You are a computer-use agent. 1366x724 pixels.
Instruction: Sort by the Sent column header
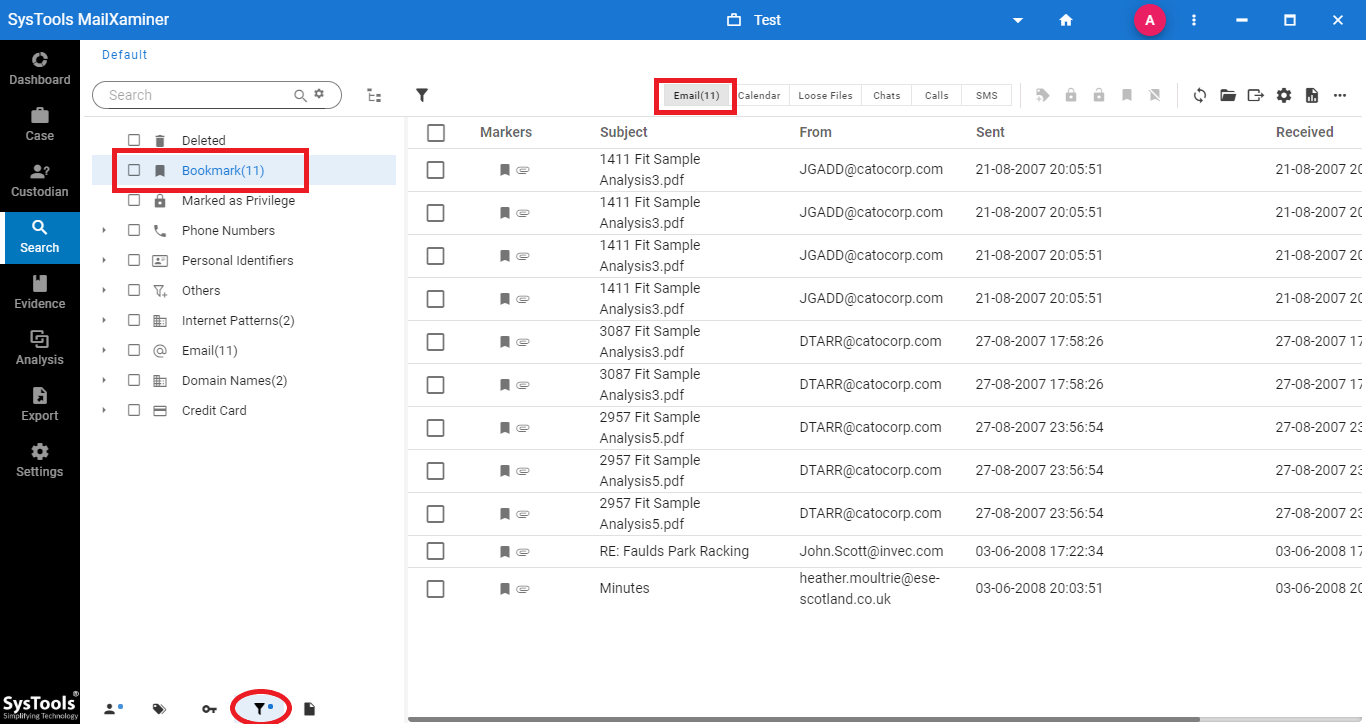(x=990, y=132)
